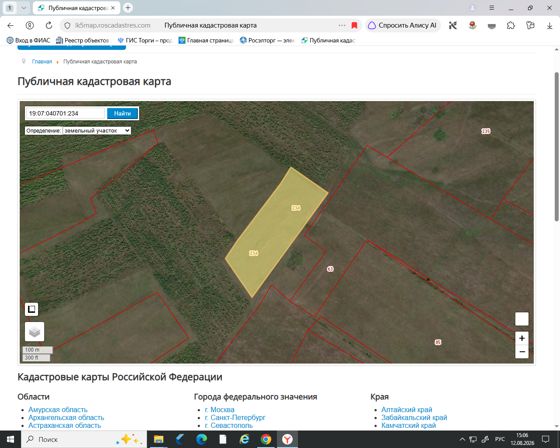560x448 pixels.
Task: Open Internet Explorer from the taskbar
Action: pos(244,439)
